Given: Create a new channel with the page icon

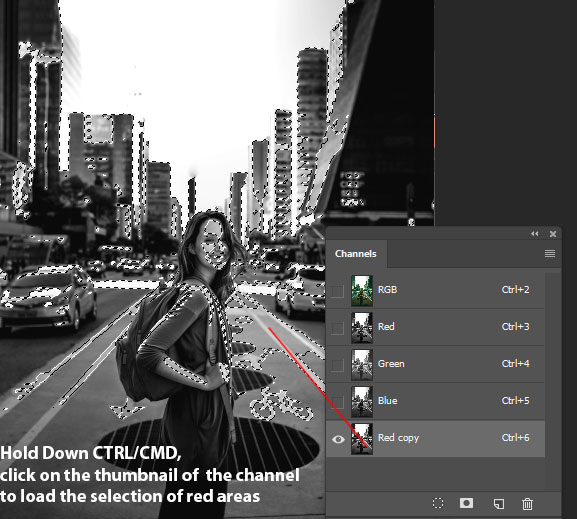Looking at the screenshot, I should (499, 503).
